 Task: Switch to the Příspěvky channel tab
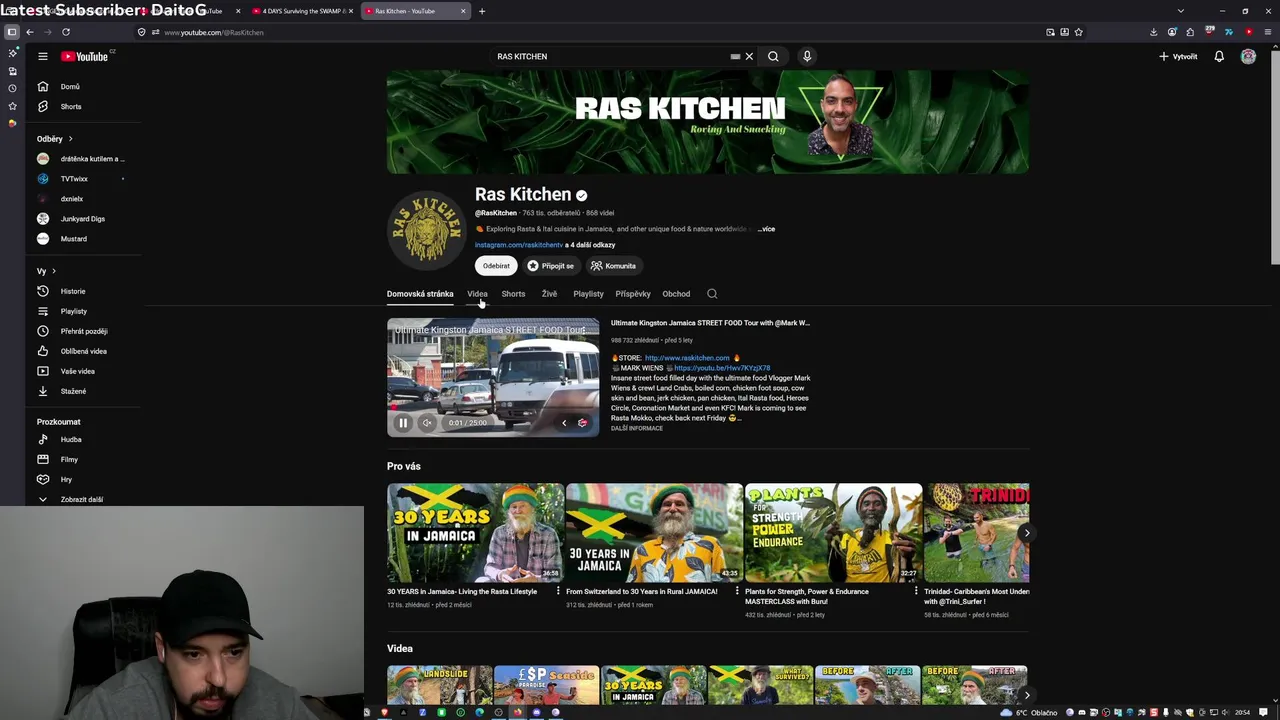pyautogui.click(x=633, y=294)
